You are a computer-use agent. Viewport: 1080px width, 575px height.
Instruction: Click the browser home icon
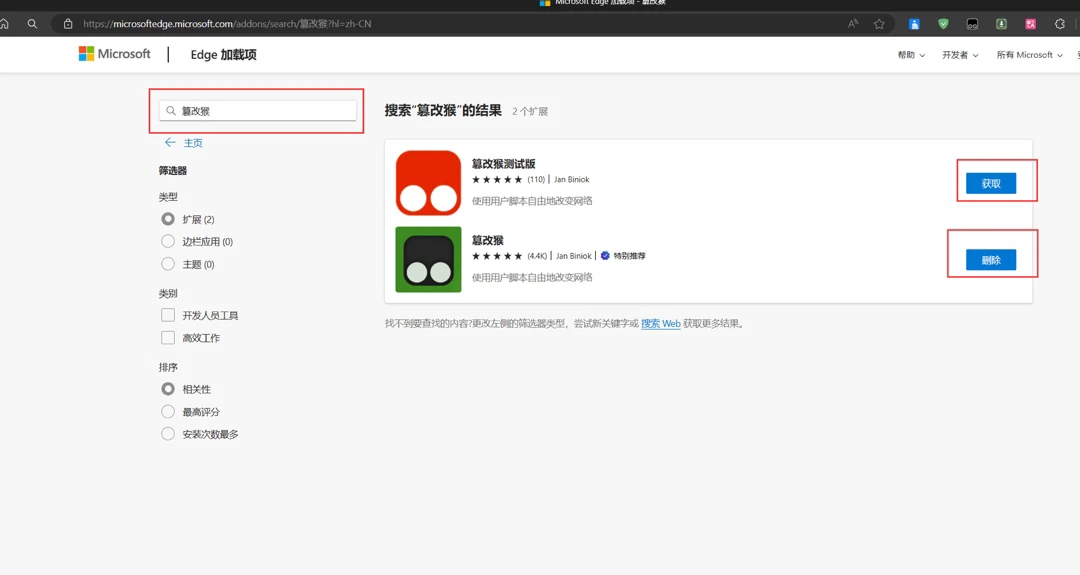tap(5, 24)
